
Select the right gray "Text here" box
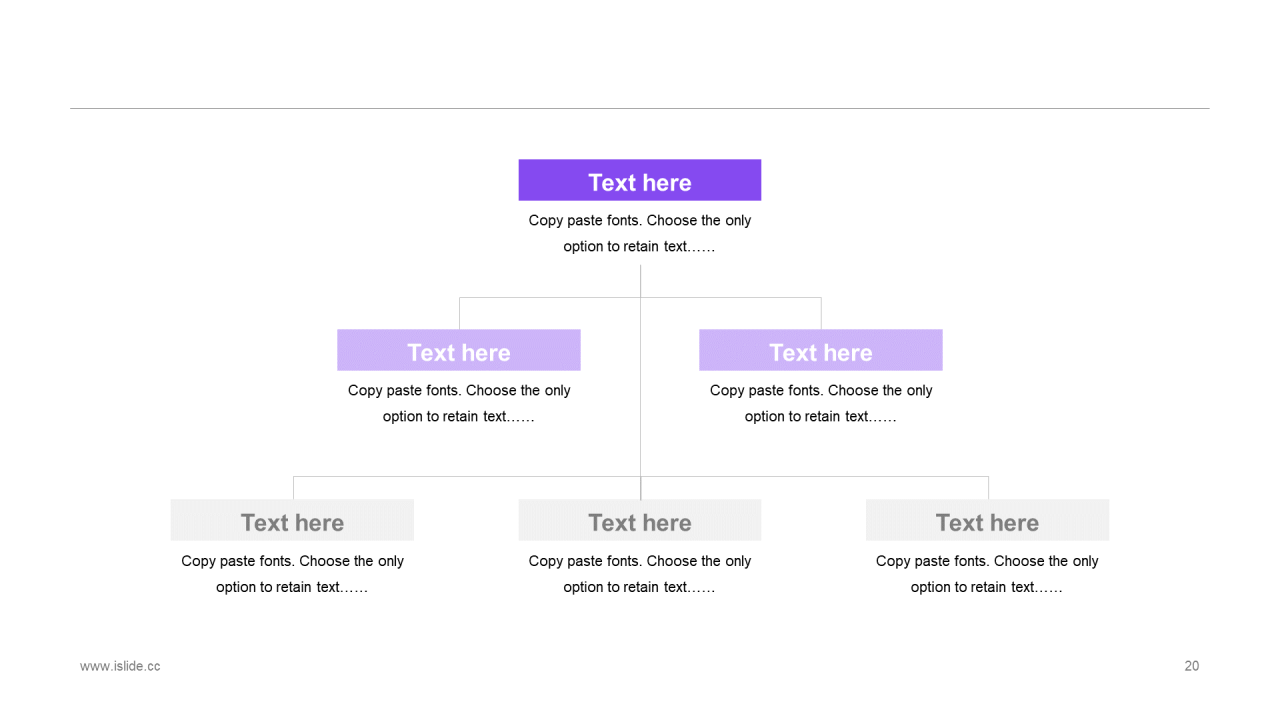pyautogui.click(x=987, y=521)
